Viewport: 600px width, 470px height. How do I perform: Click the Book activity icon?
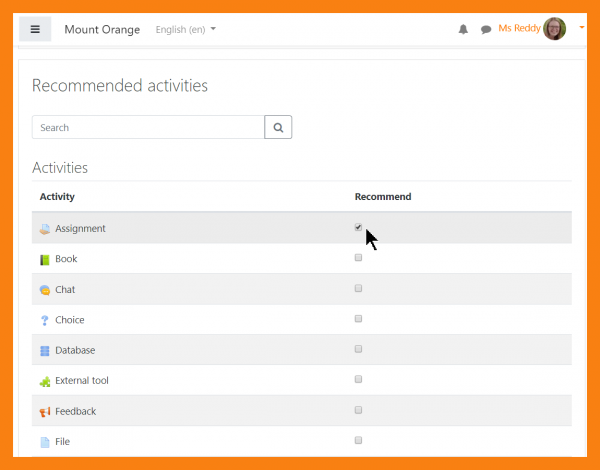coord(44,260)
